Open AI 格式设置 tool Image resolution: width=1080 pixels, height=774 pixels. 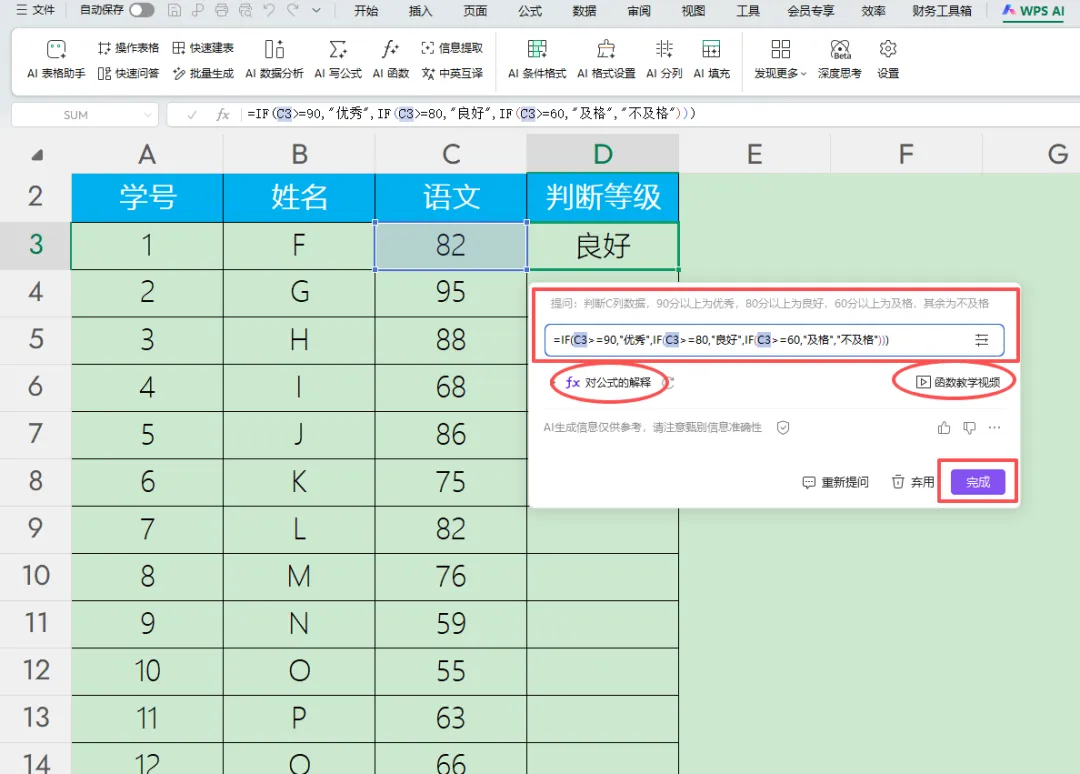point(606,59)
